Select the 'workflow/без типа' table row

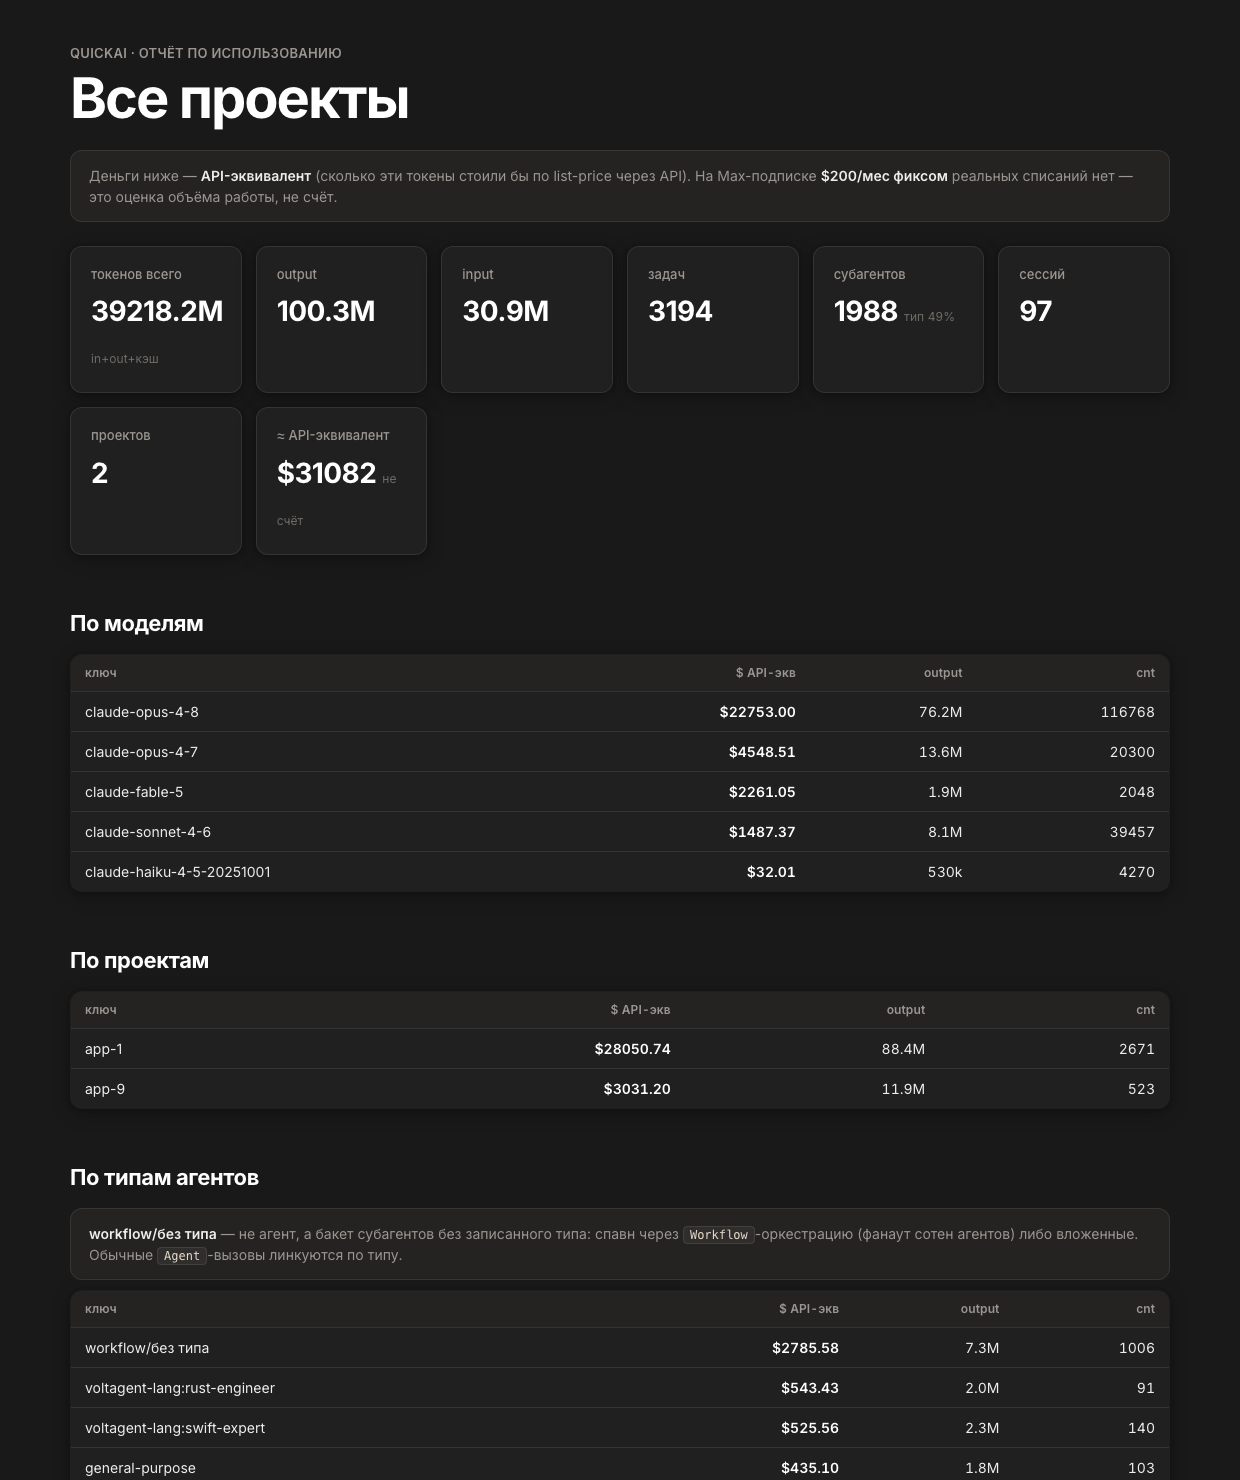(620, 1348)
